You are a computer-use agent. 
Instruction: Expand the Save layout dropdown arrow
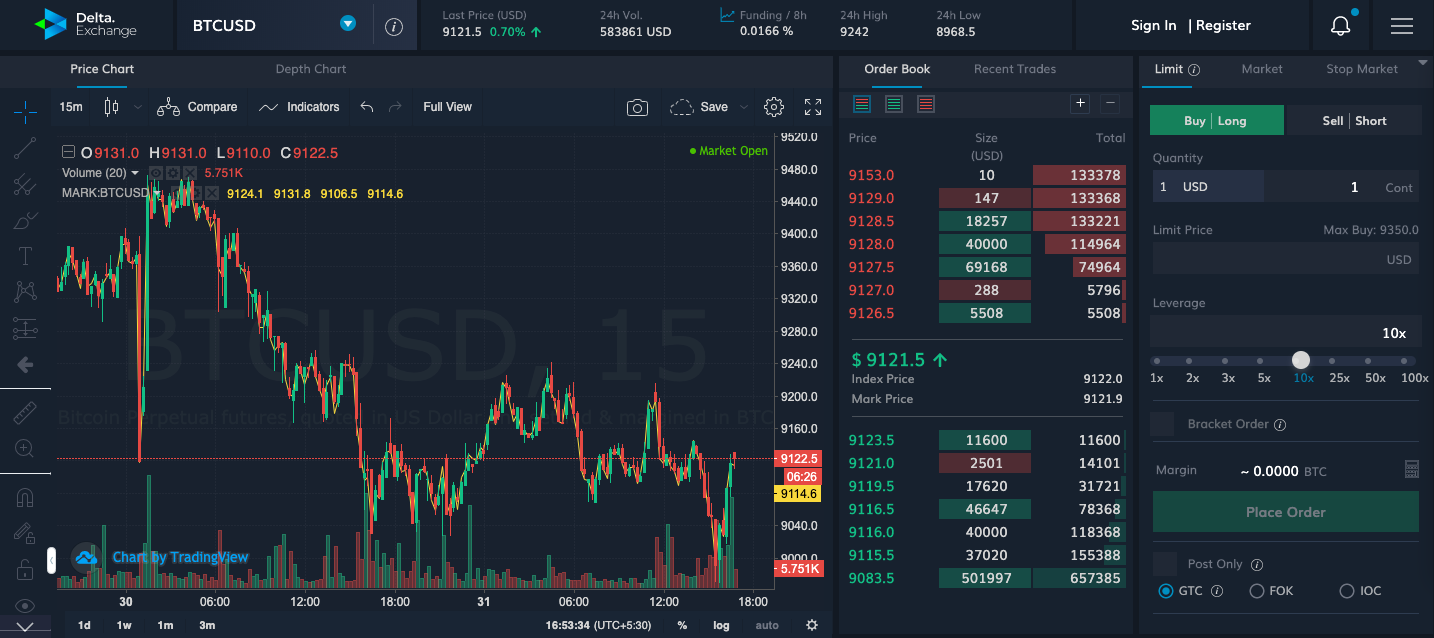[743, 107]
